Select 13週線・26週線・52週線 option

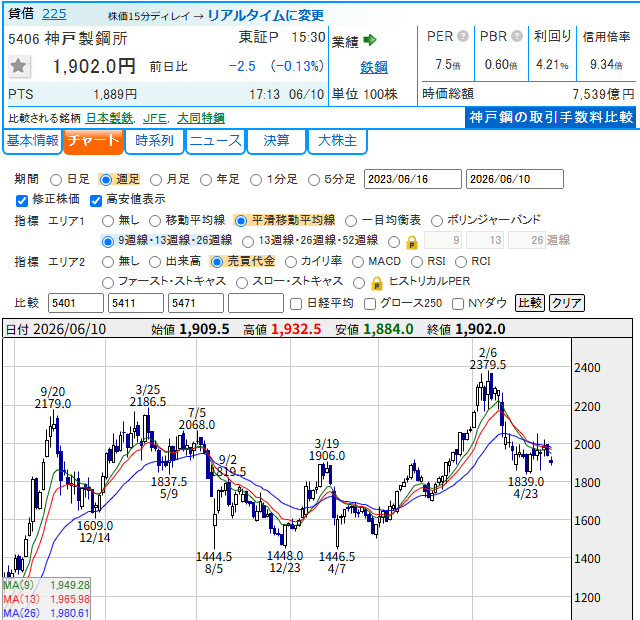click(248, 242)
